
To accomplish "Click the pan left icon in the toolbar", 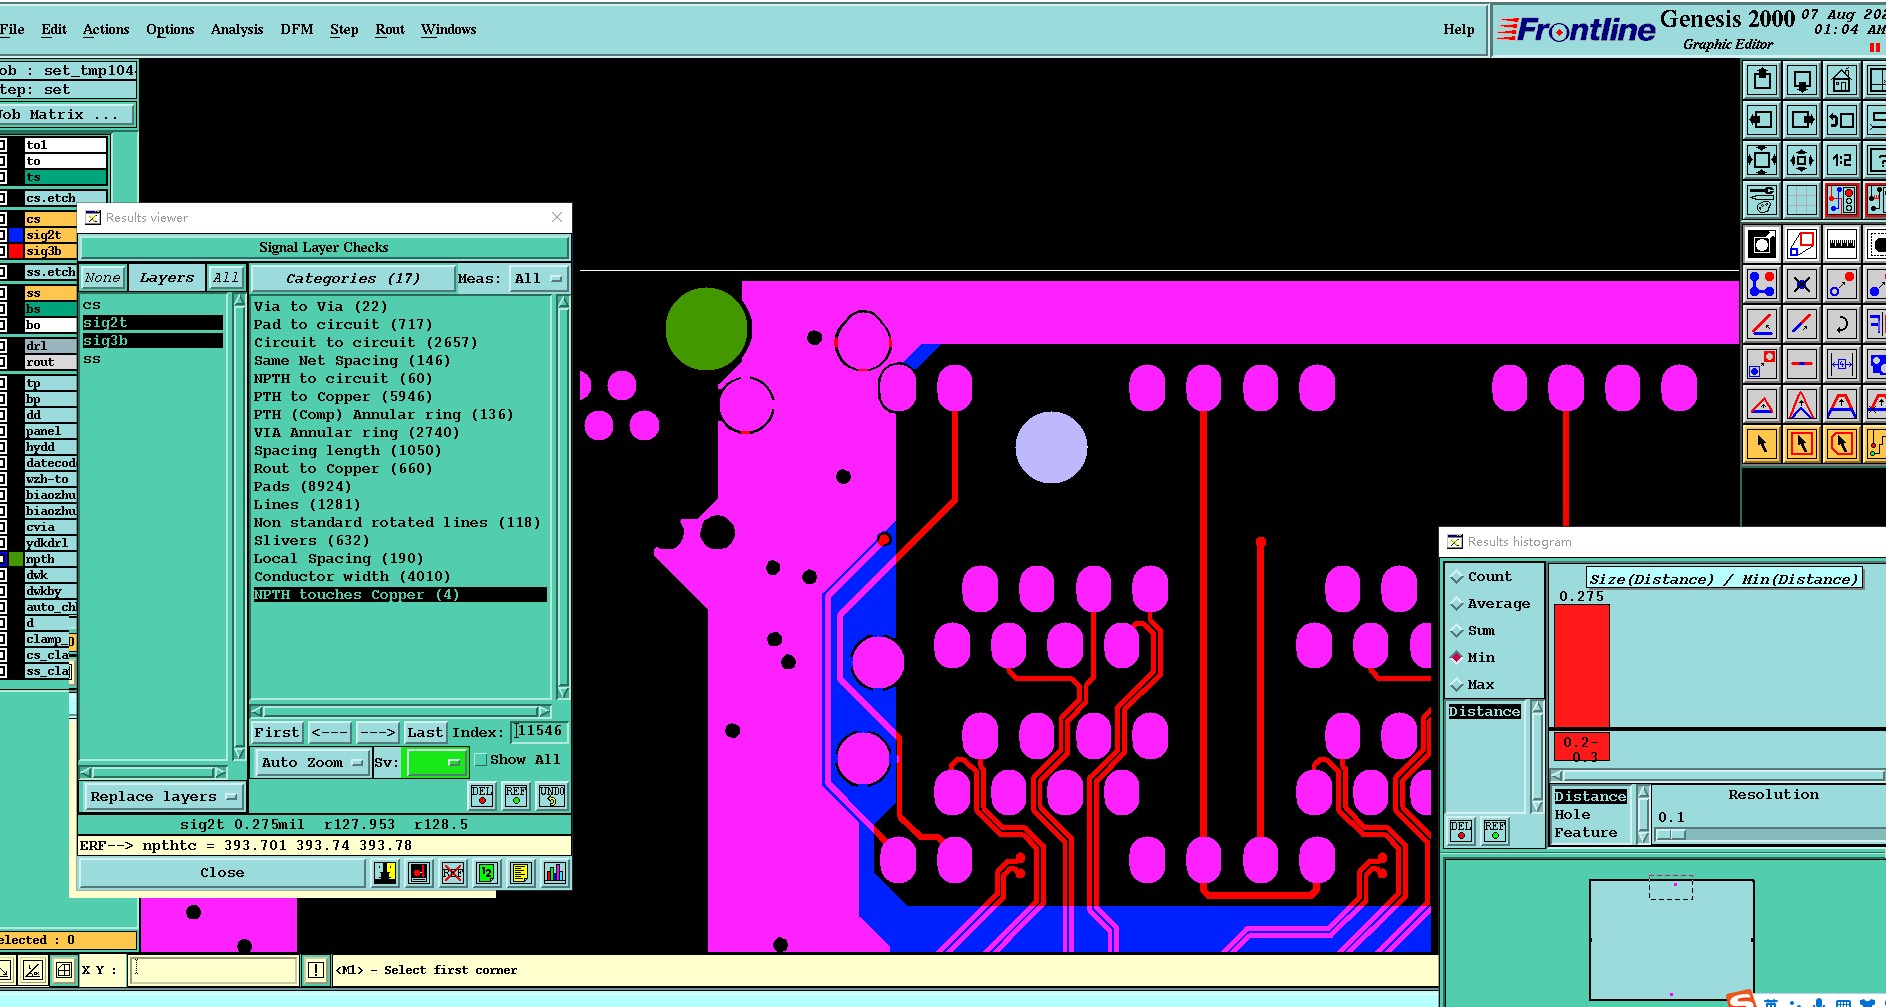I will [1762, 120].
